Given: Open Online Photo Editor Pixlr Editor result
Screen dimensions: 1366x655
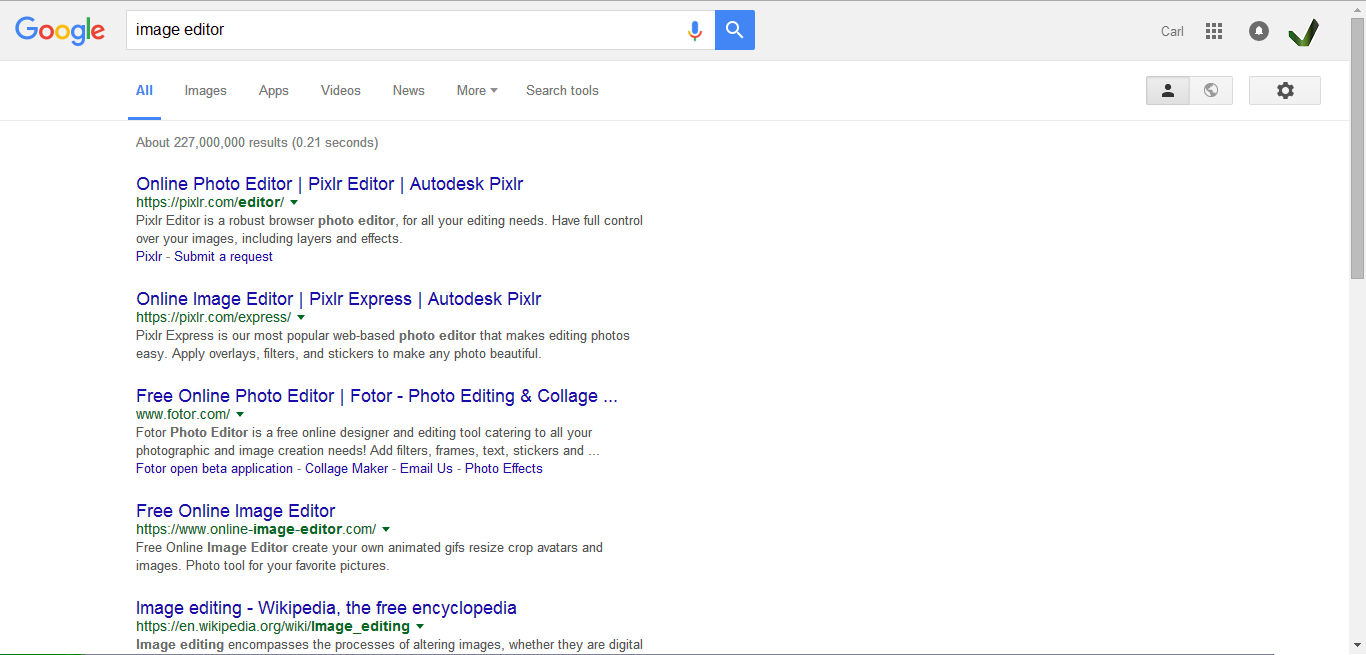Looking at the screenshot, I should (x=330, y=184).
